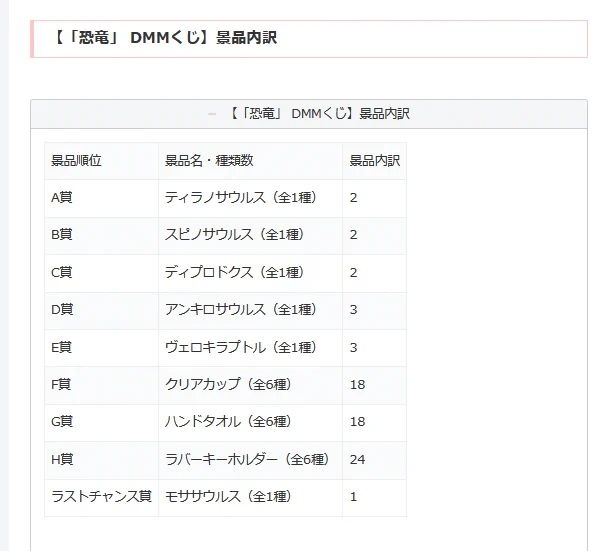The image size is (599, 551).
Task: Click the count 24 in the H賞 row
Action: (358, 459)
